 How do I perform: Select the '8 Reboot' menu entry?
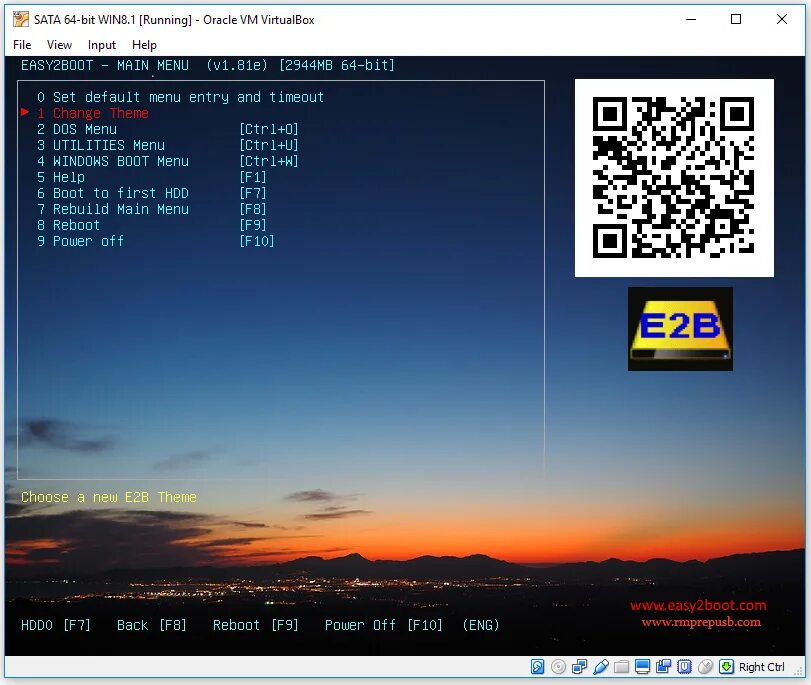tap(68, 226)
